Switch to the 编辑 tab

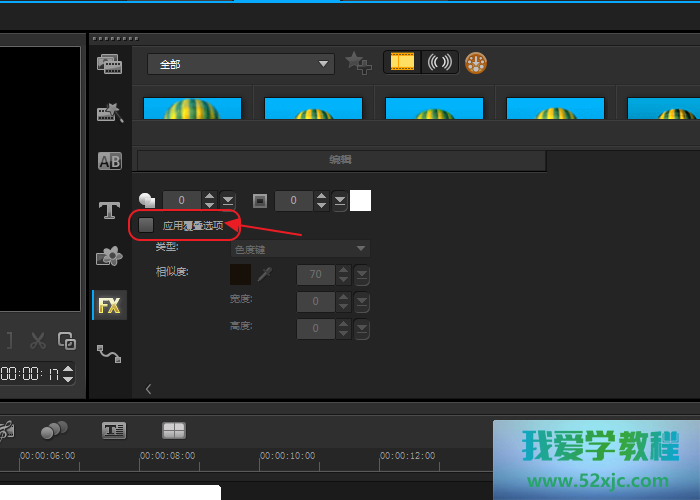coord(341,160)
